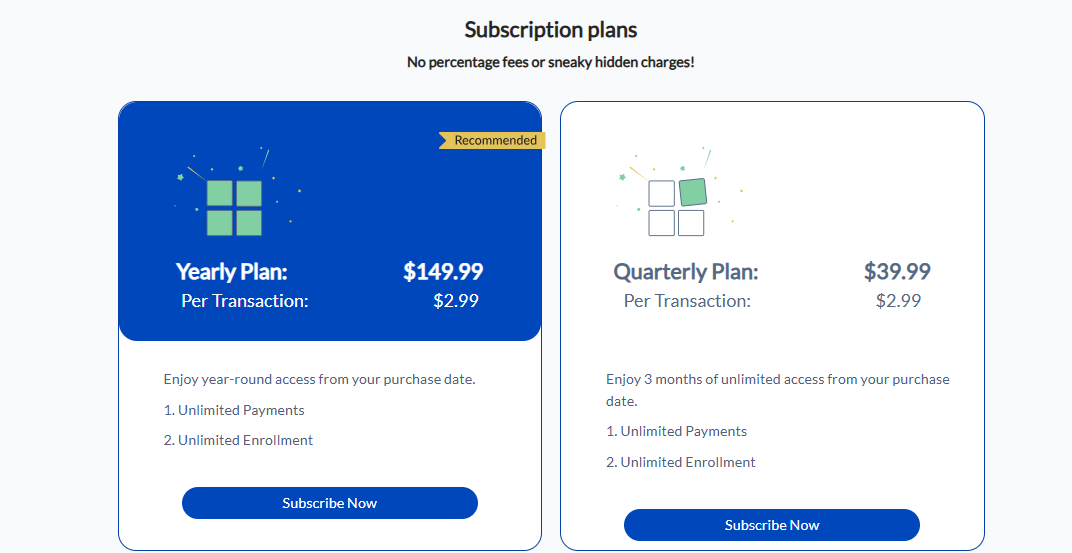Viewport: 1072px width, 553px height.
Task: Click the Quarterly Plan title
Action: tap(686, 272)
